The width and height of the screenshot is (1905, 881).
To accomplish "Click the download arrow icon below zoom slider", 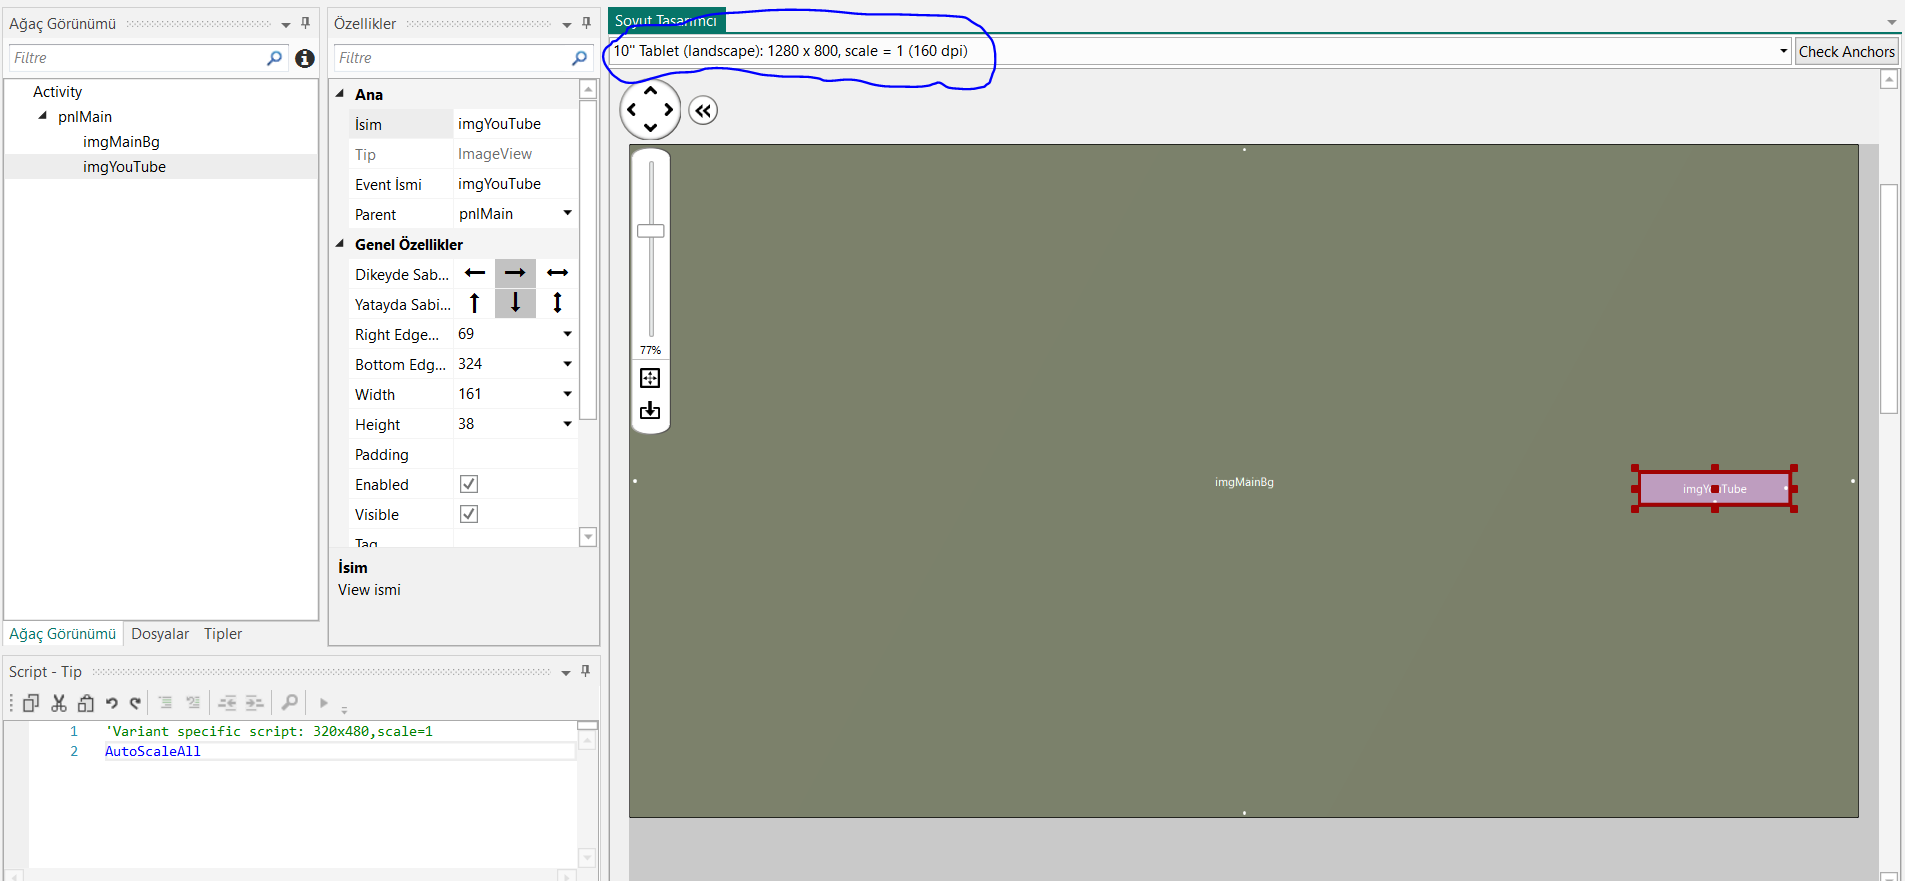I will 650,410.
